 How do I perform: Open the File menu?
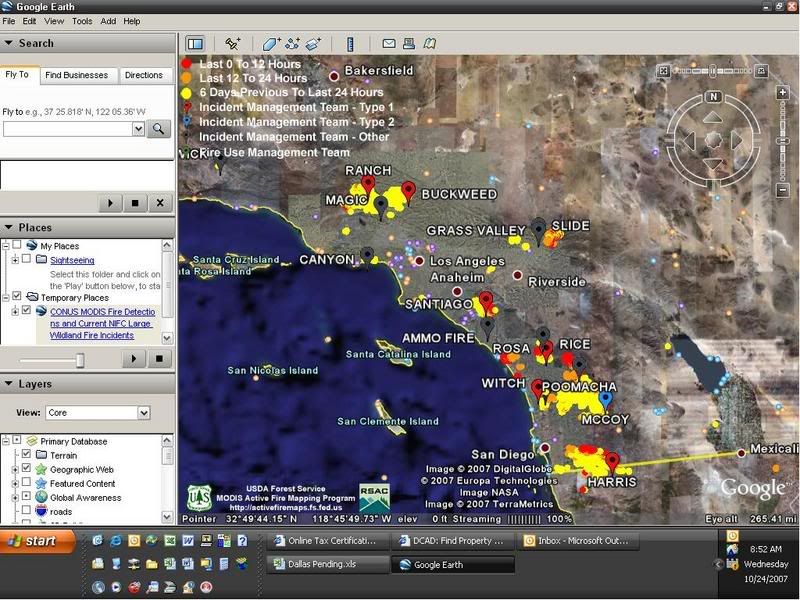pos(9,21)
